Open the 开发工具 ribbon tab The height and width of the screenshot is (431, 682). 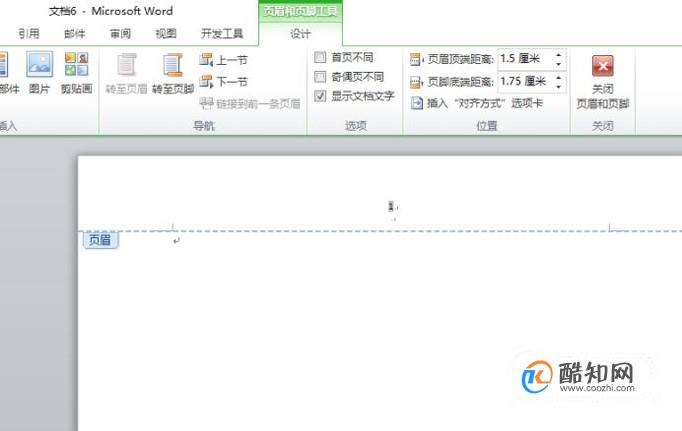[x=222, y=33]
